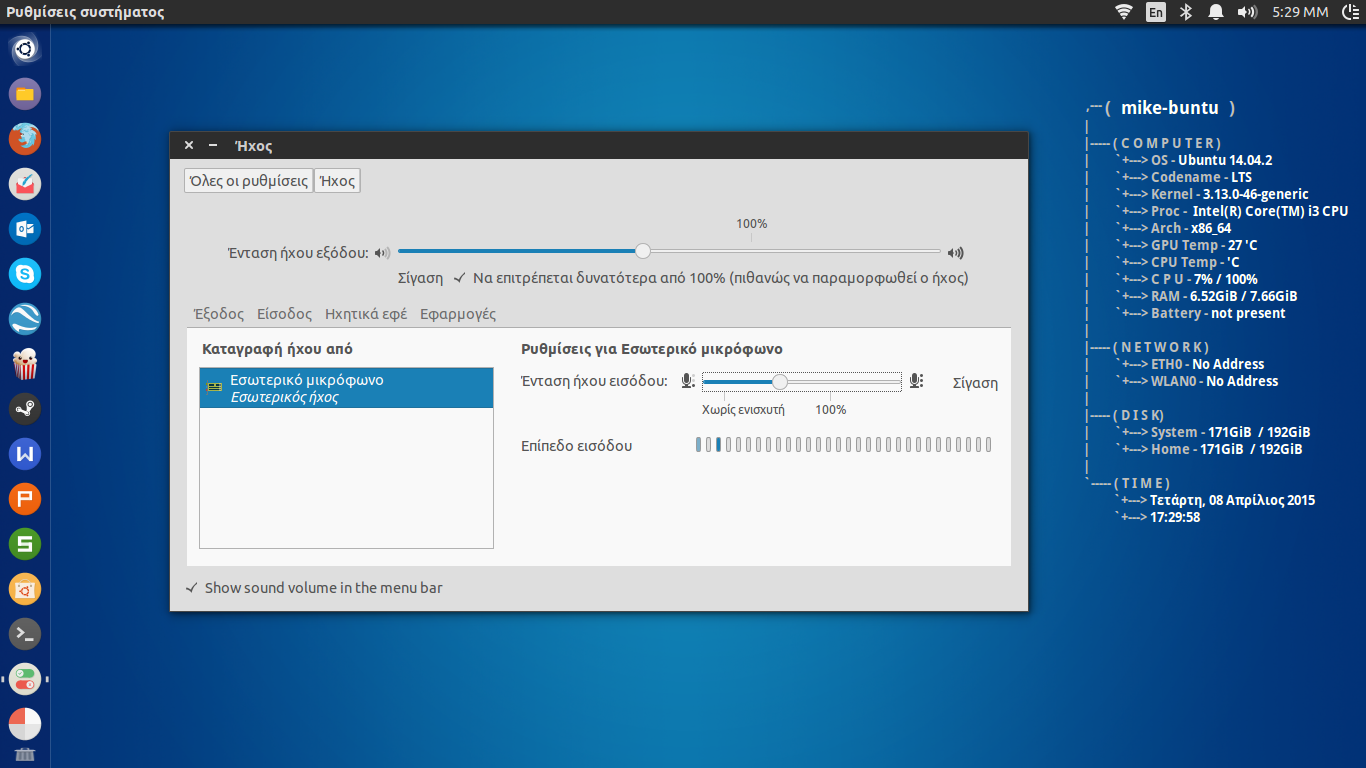Toggle output mute (Σίγαση) checkbox

pyautogui.click(x=420, y=278)
